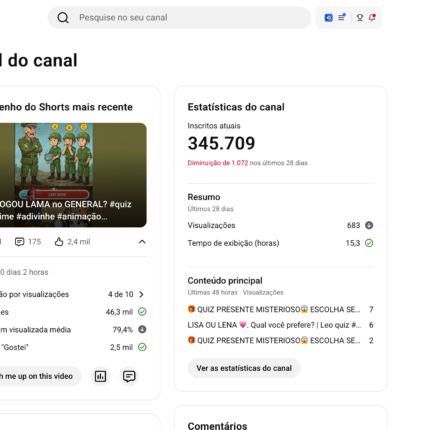Click the green check beside Tempo de exibição
Viewport: 430px width, 430px height.
click(369, 243)
